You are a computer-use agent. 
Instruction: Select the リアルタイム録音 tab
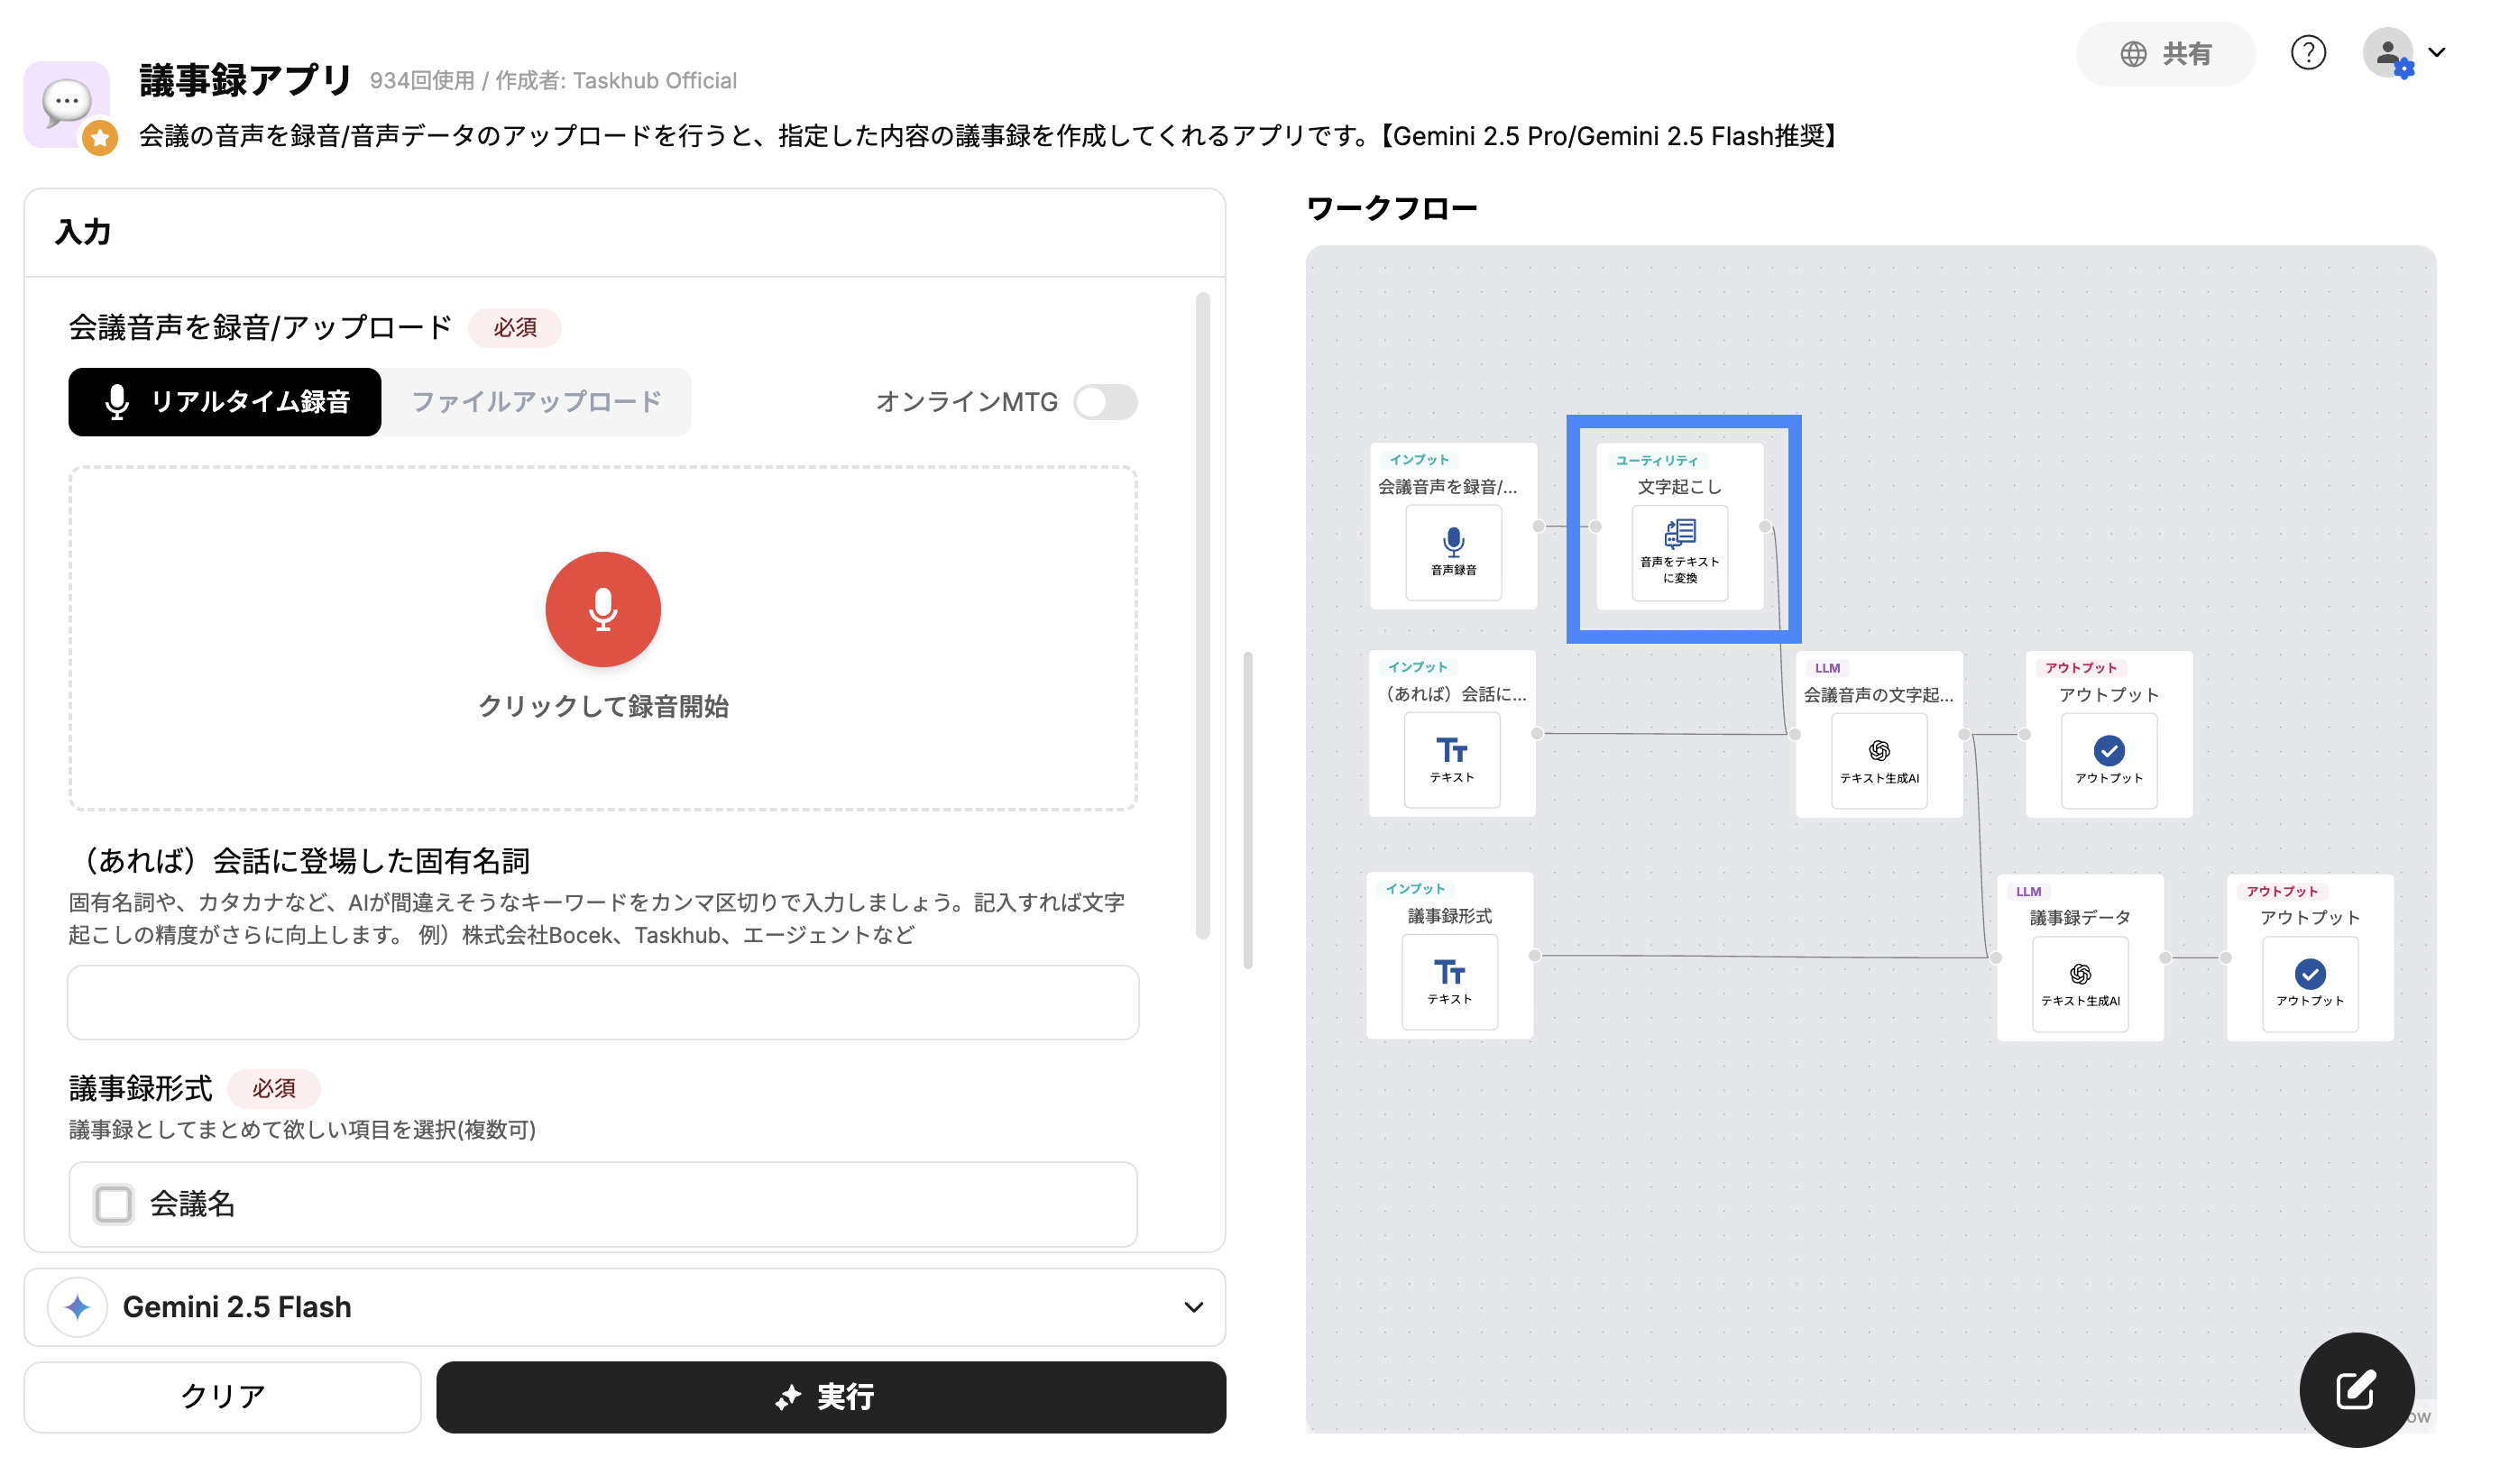(x=225, y=402)
